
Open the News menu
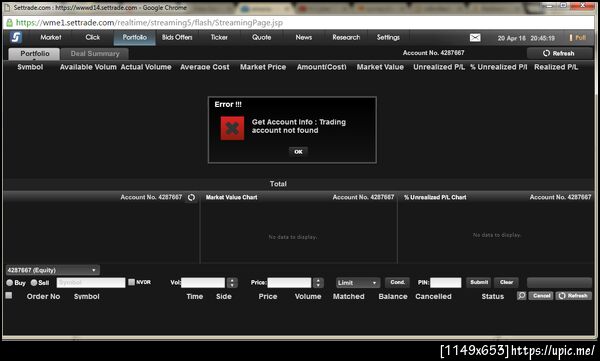tap(303, 38)
